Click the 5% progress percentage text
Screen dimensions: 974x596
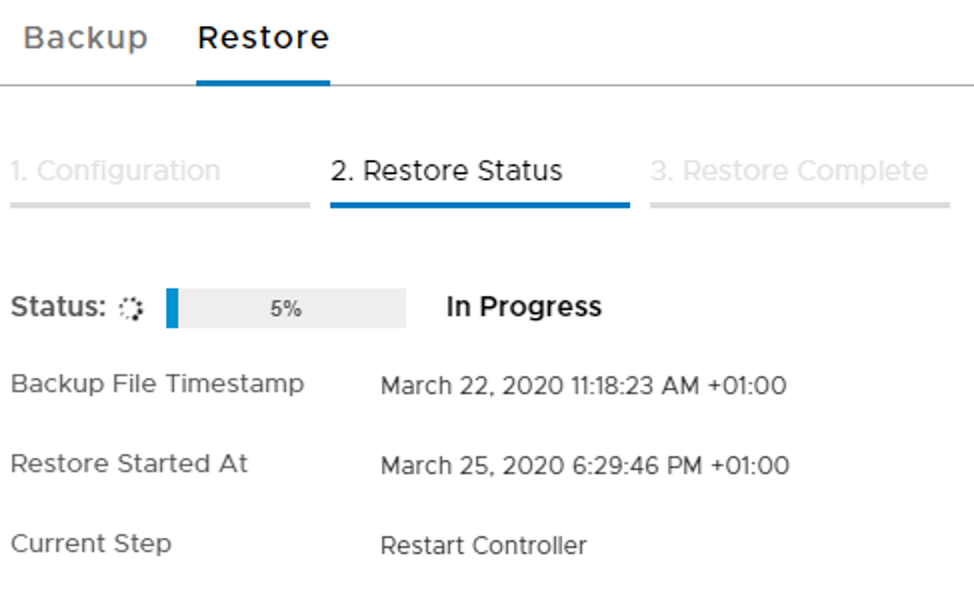tap(285, 309)
